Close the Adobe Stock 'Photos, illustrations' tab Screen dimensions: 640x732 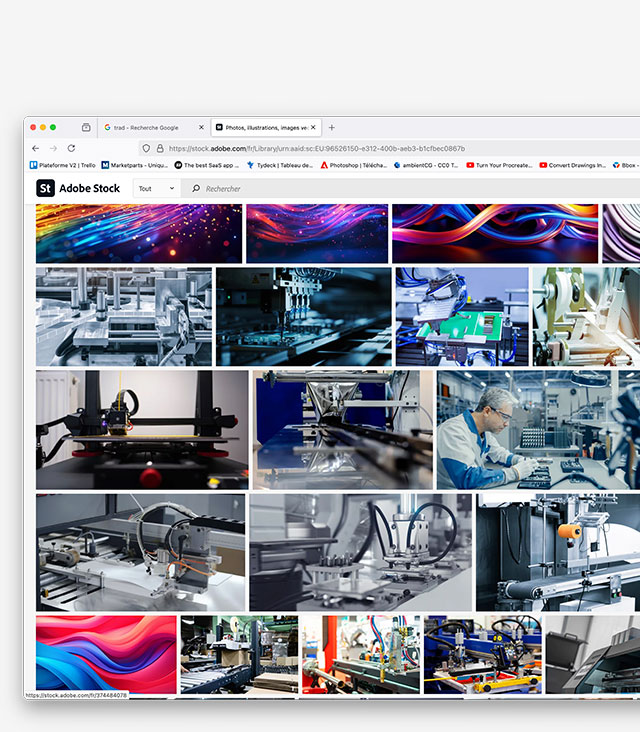click(x=313, y=127)
